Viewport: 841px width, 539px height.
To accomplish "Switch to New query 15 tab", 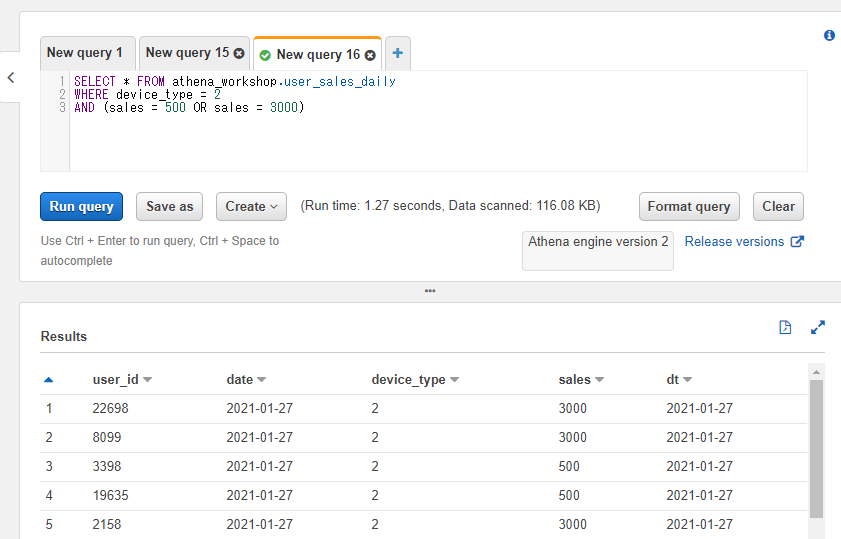I will (187, 53).
